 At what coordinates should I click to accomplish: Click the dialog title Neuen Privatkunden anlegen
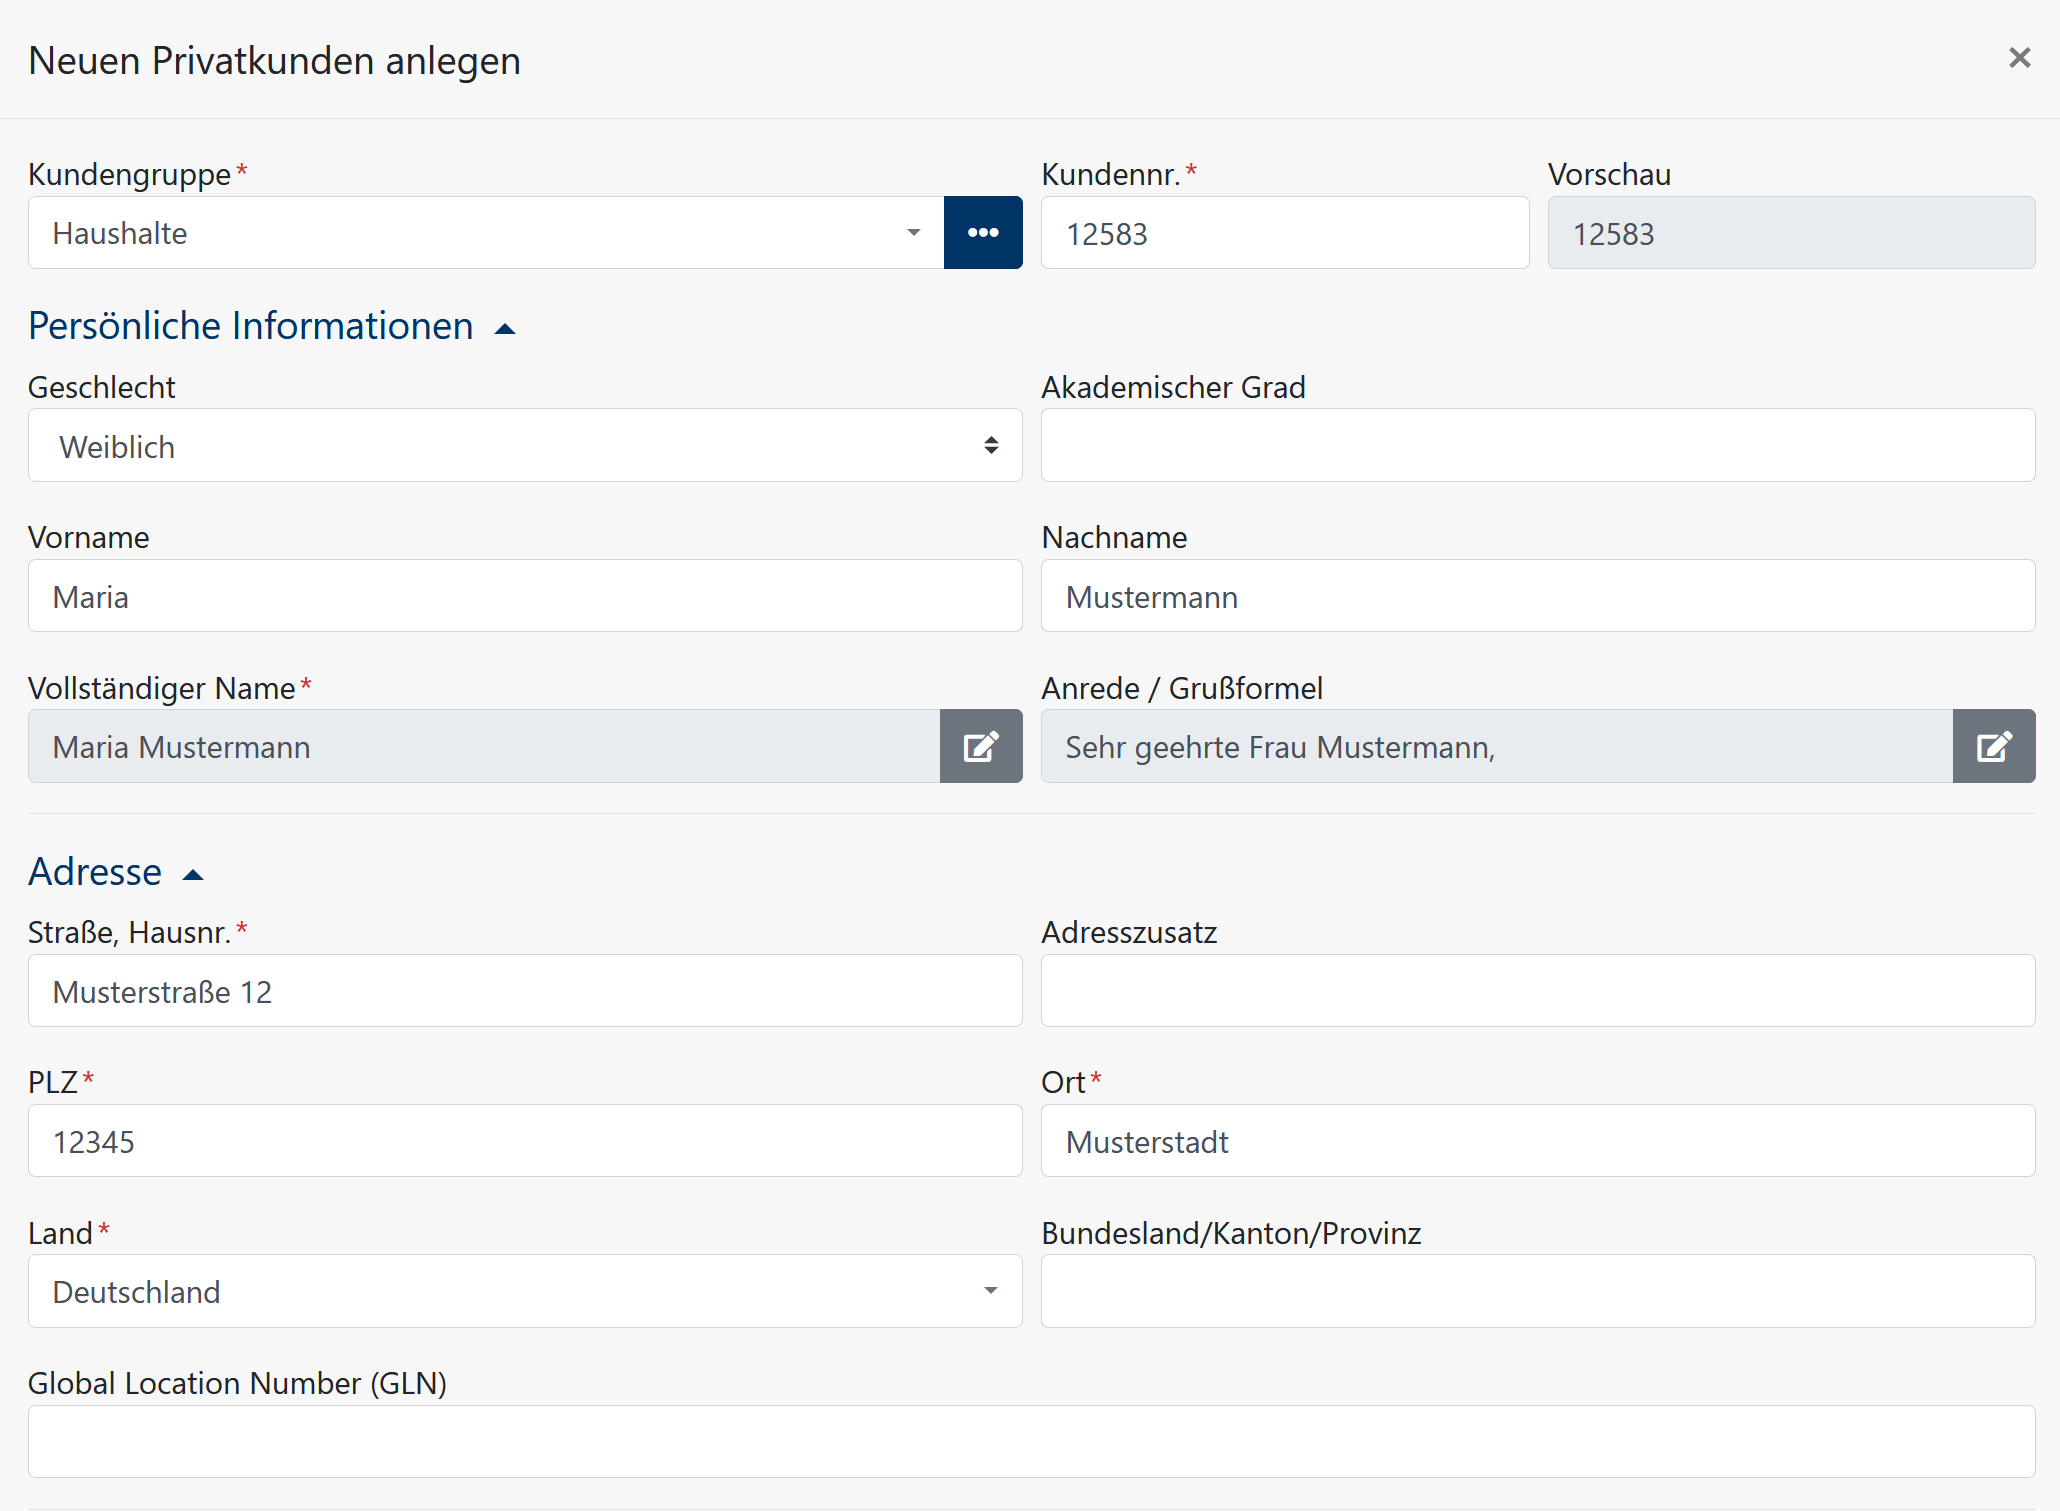(x=275, y=60)
